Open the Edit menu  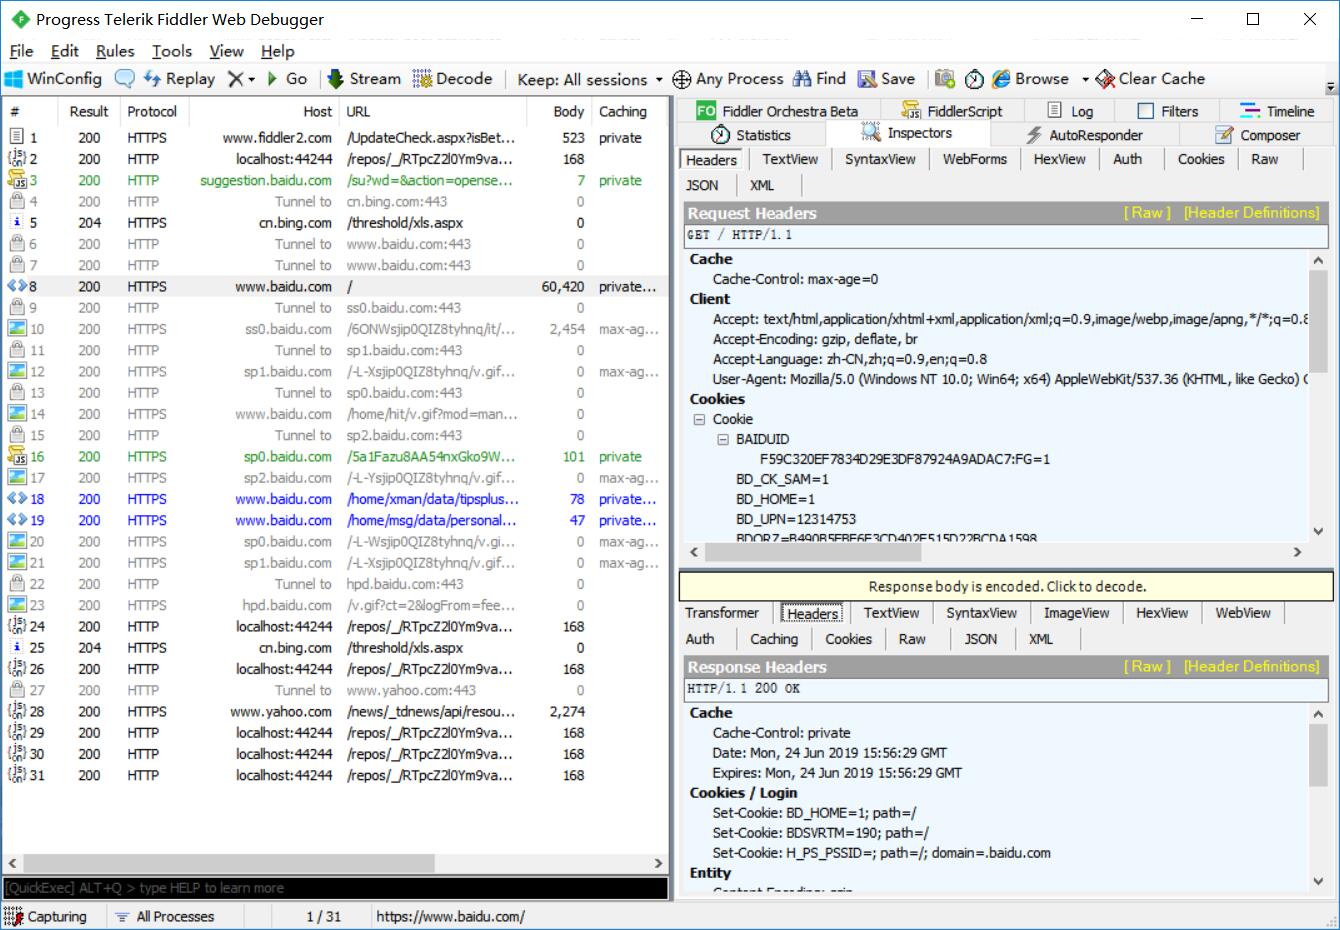(64, 51)
